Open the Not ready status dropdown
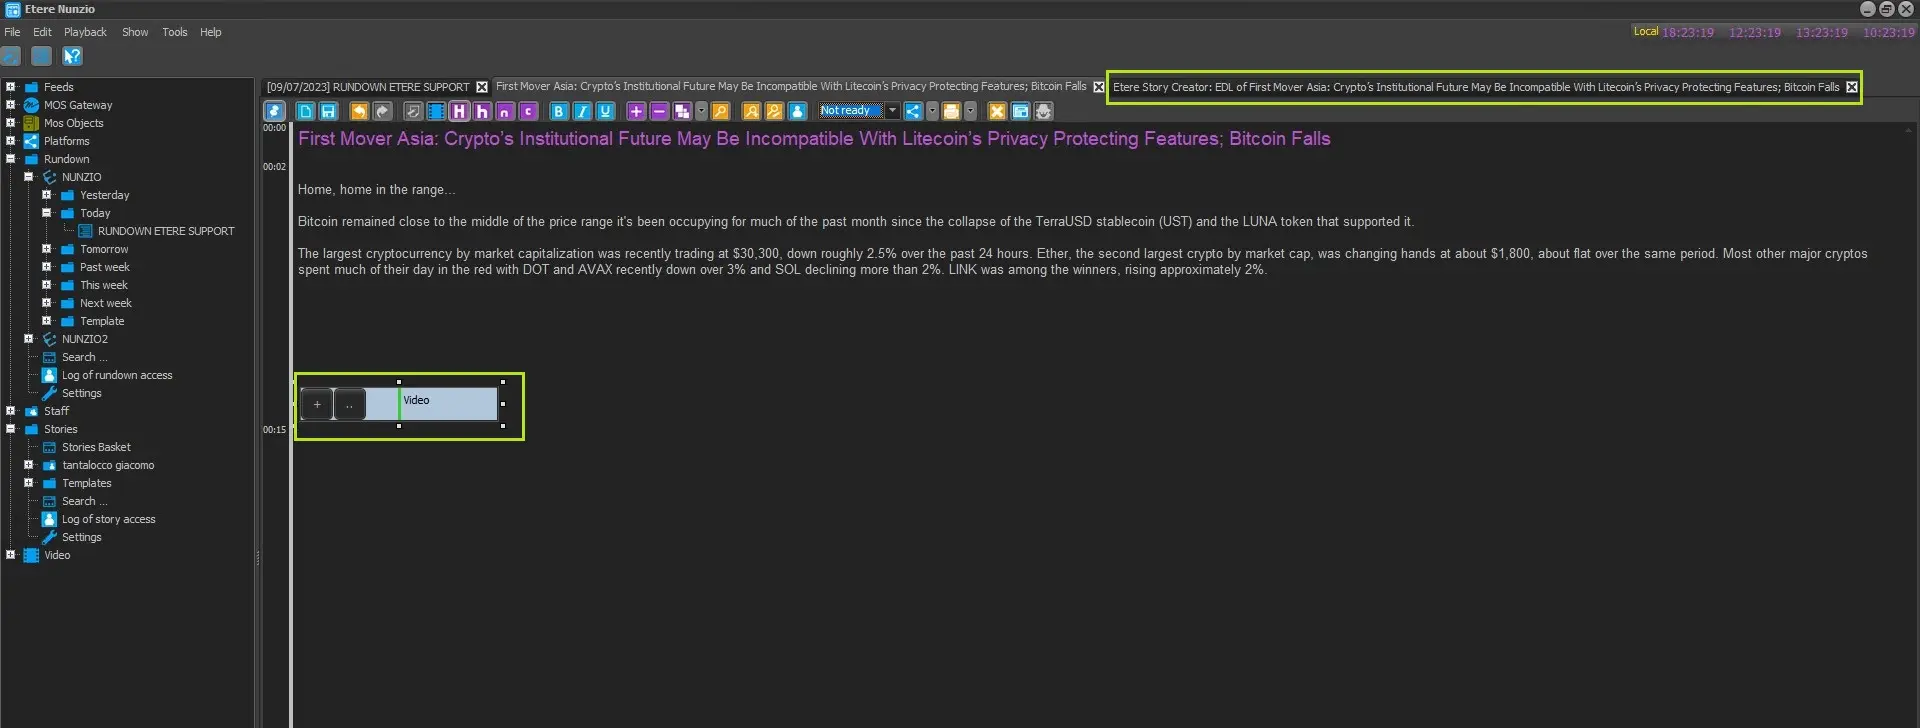The width and height of the screenshot is (1920, 728). (892, 111)
